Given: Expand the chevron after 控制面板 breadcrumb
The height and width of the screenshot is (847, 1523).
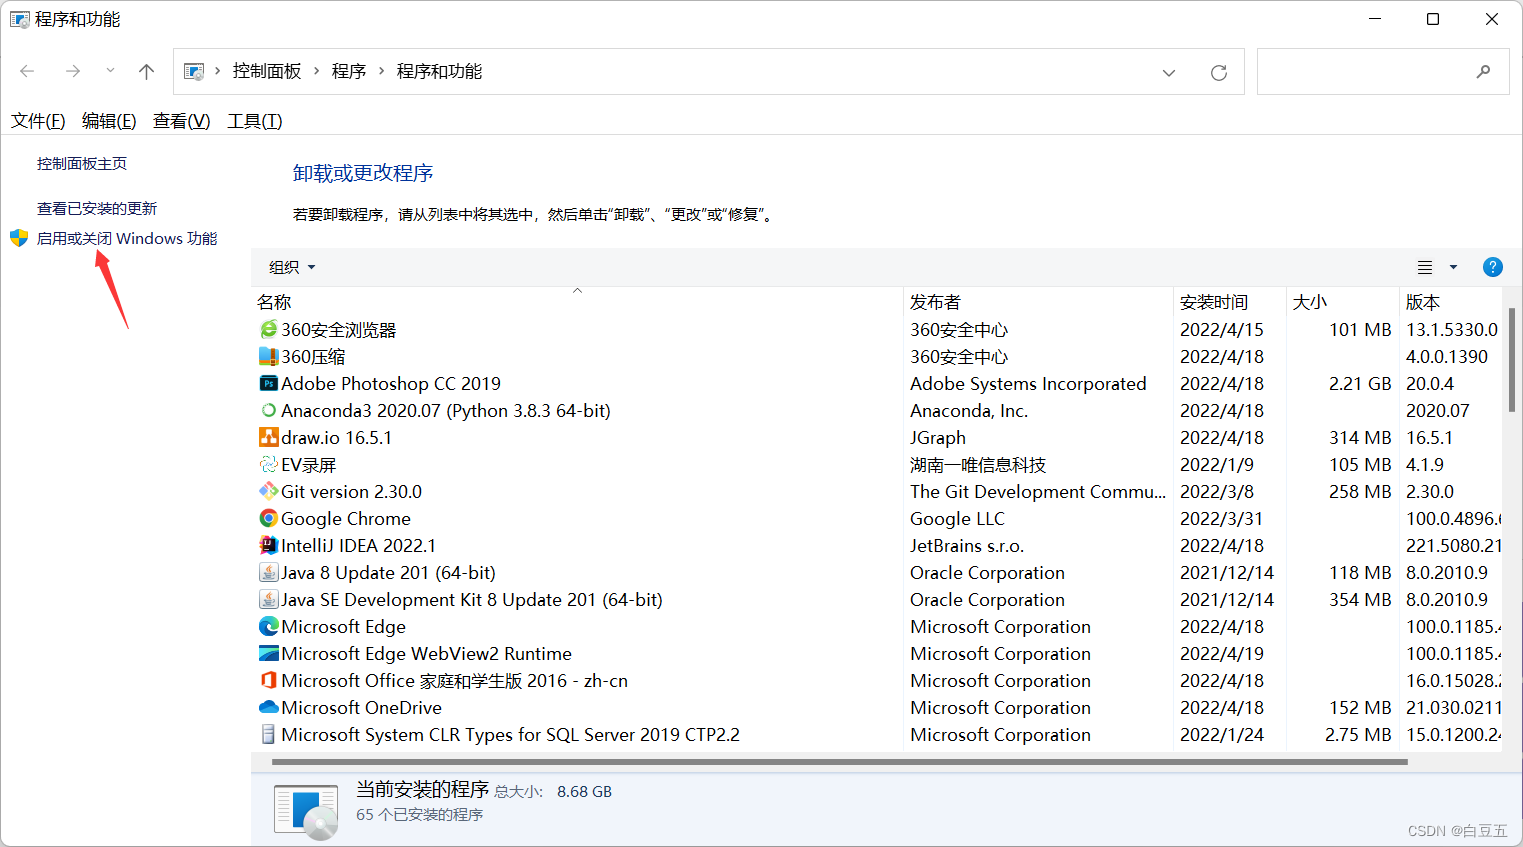Looking at the screenshot, I should coord(317,71).
